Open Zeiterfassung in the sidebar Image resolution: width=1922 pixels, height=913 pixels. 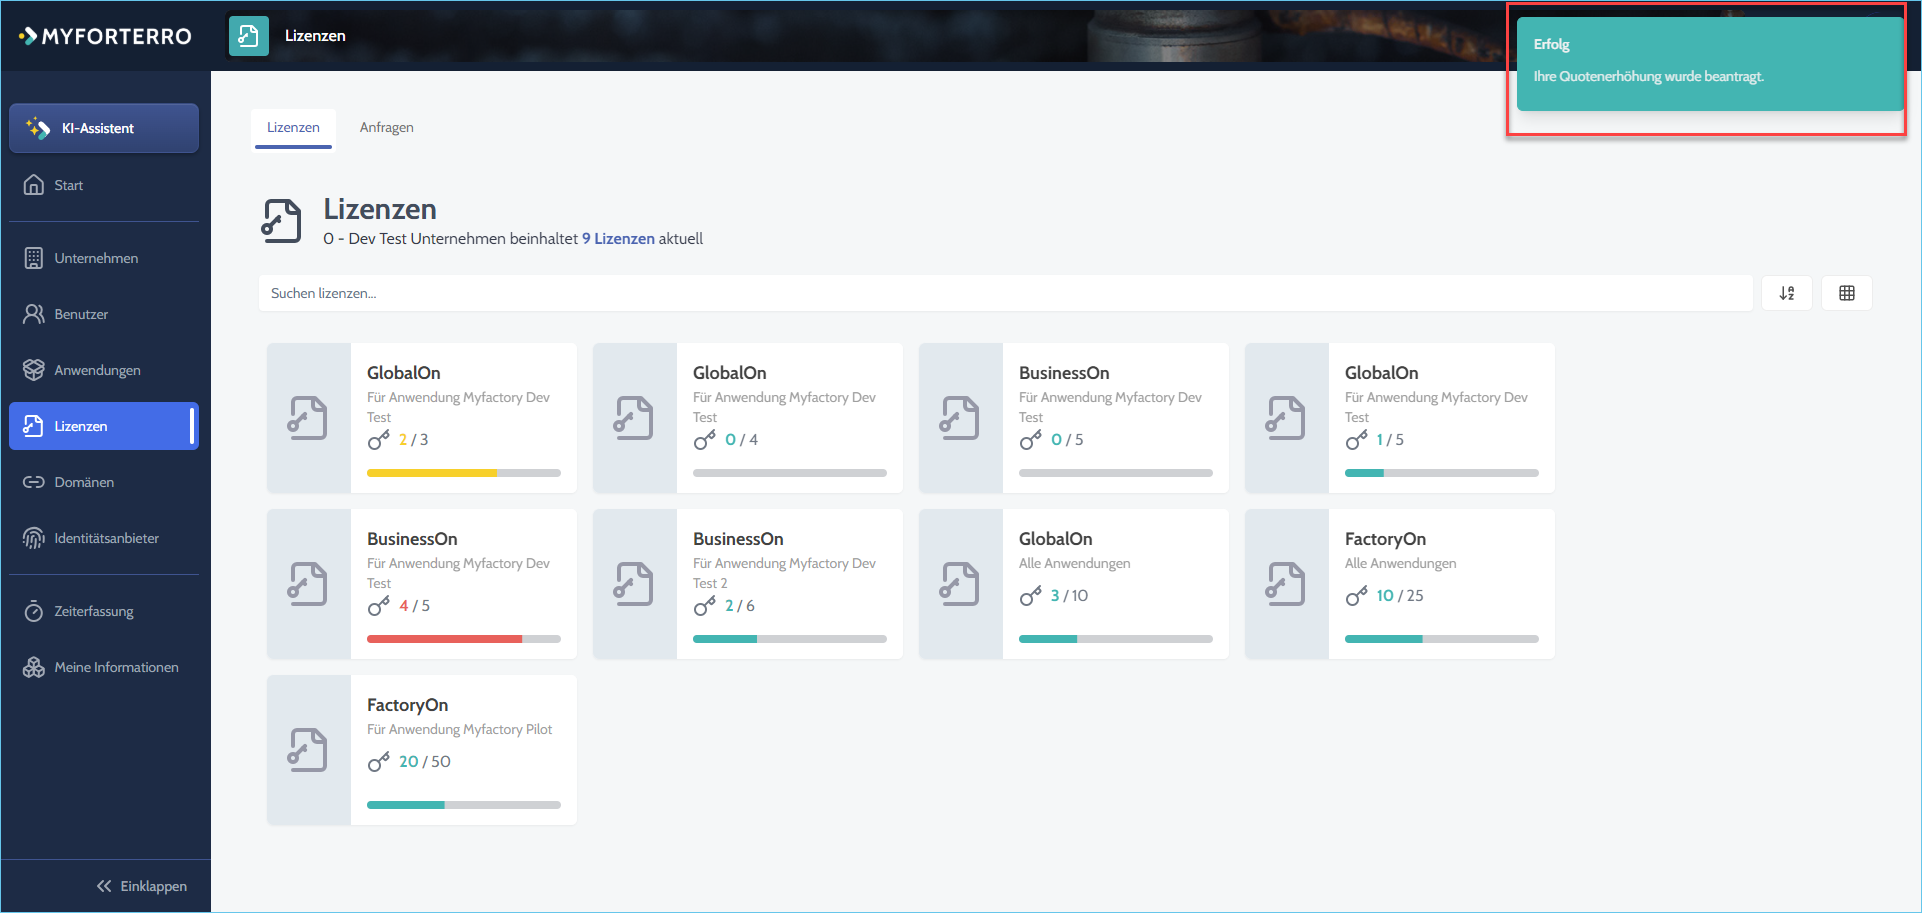(104, 611)
